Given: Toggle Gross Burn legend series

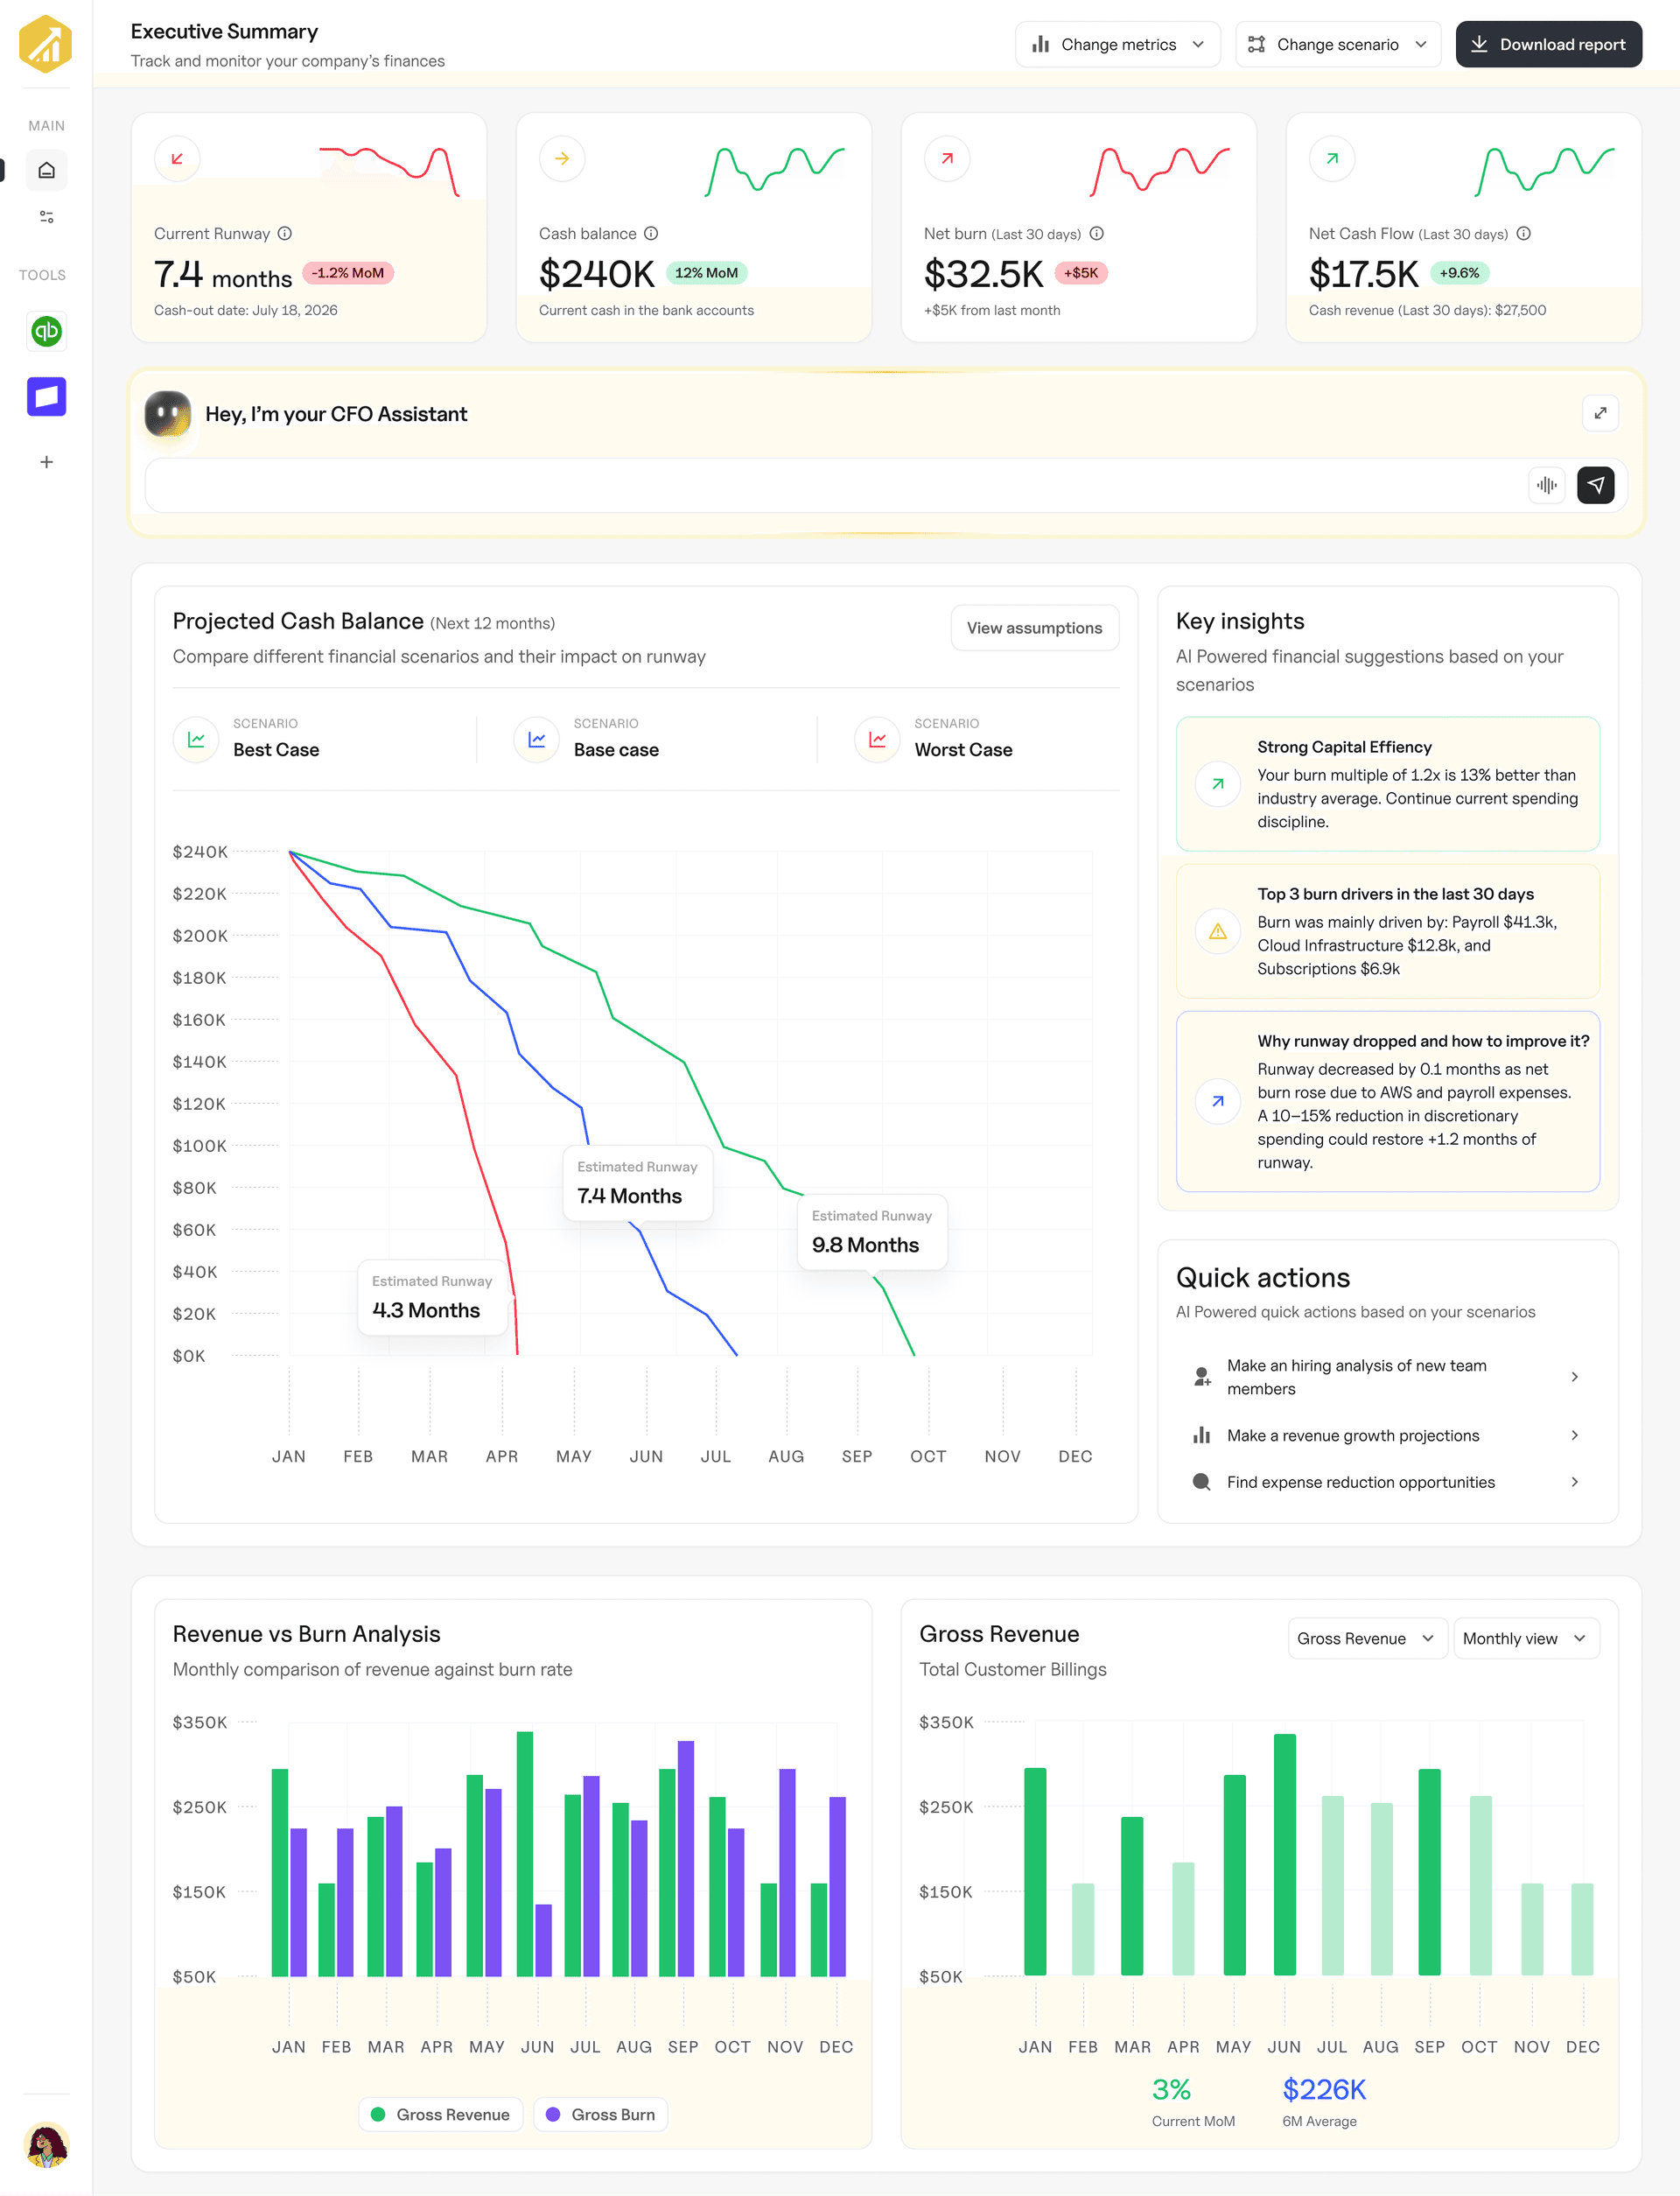Looking at the screenshot, I should point(601,2114).
